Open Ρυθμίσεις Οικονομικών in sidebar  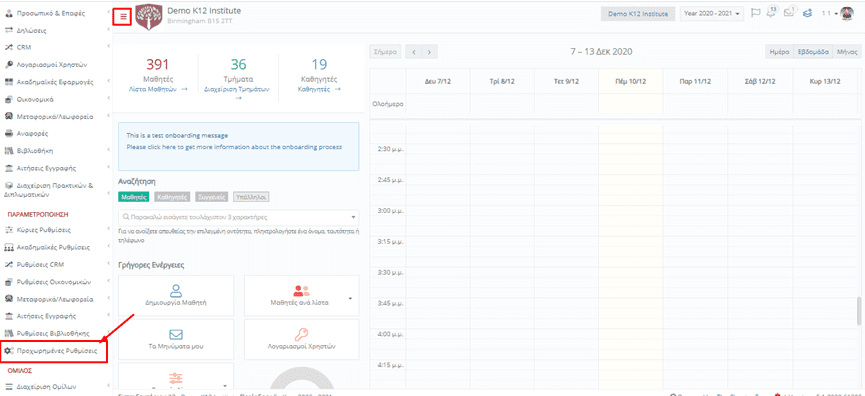click(55, 282)
